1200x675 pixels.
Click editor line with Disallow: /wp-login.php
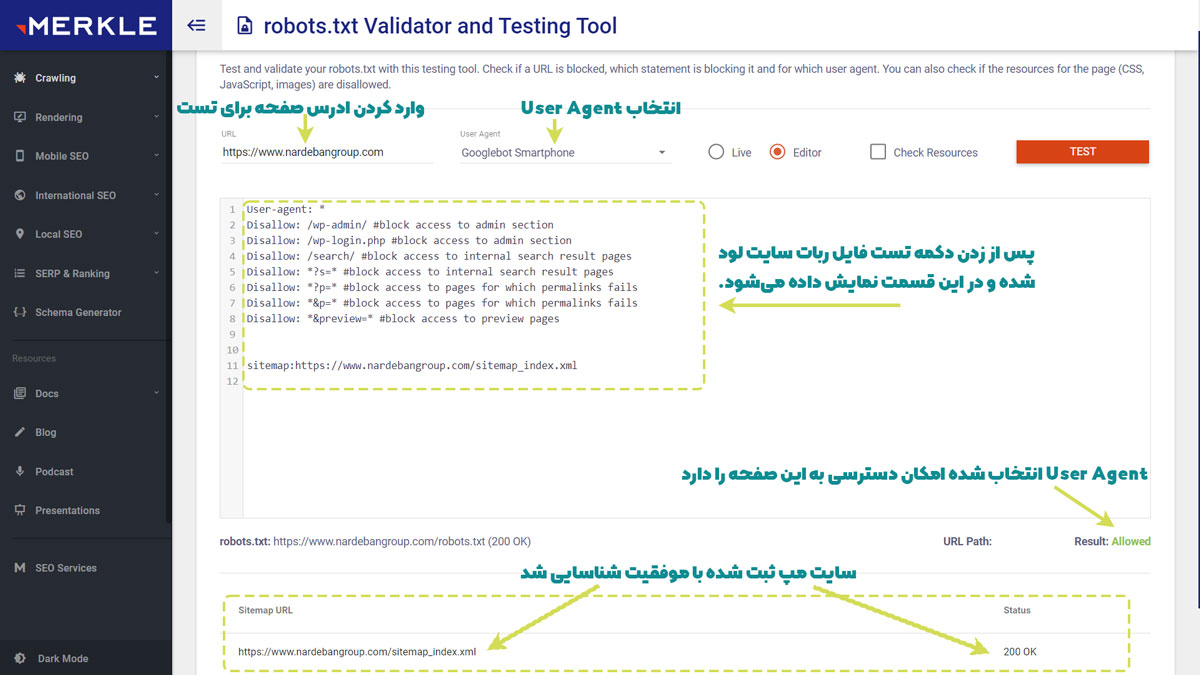409,241
